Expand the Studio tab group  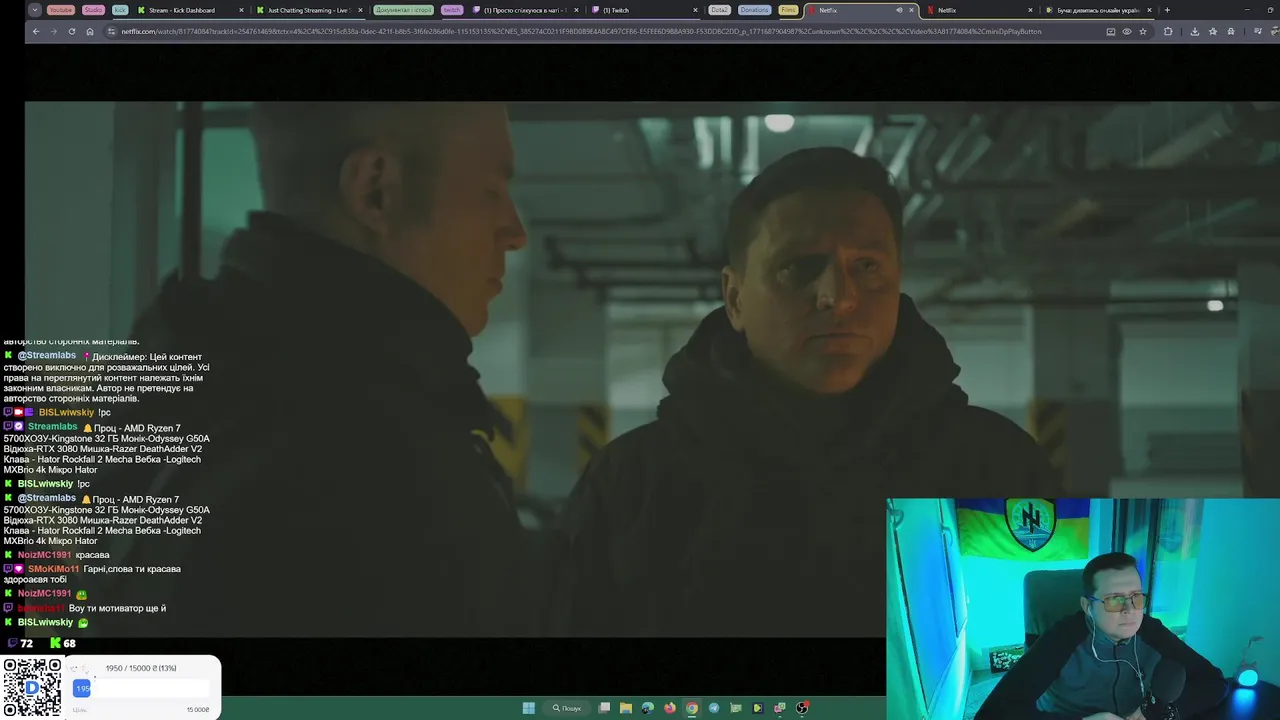tap(93, 10)
